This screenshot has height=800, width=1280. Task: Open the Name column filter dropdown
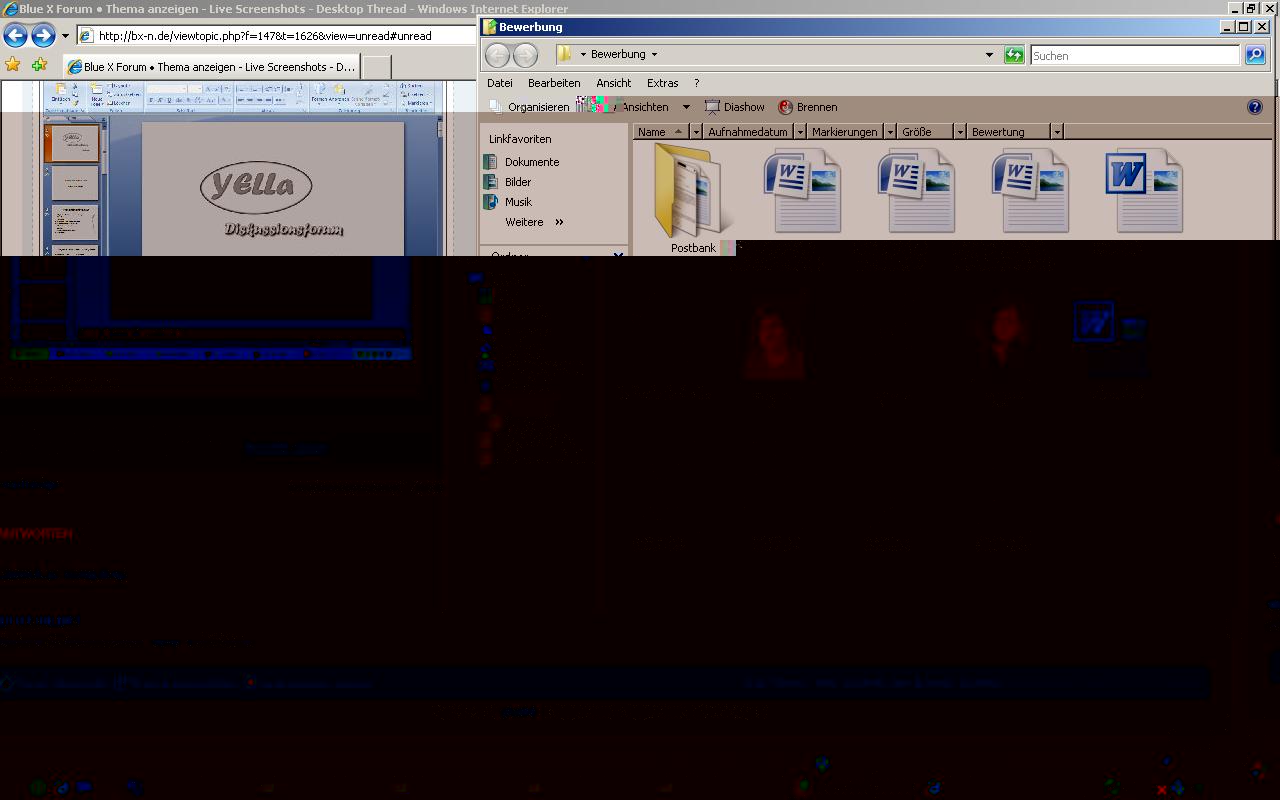[x=696, y=132]
